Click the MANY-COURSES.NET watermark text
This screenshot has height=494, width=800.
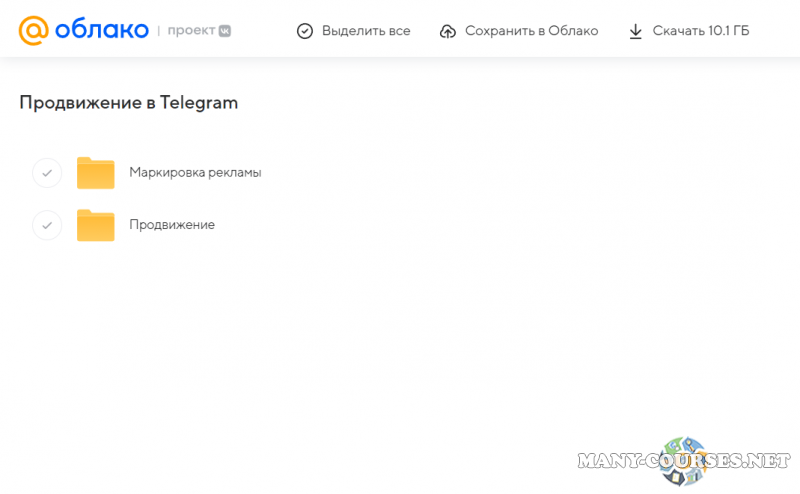620,461
